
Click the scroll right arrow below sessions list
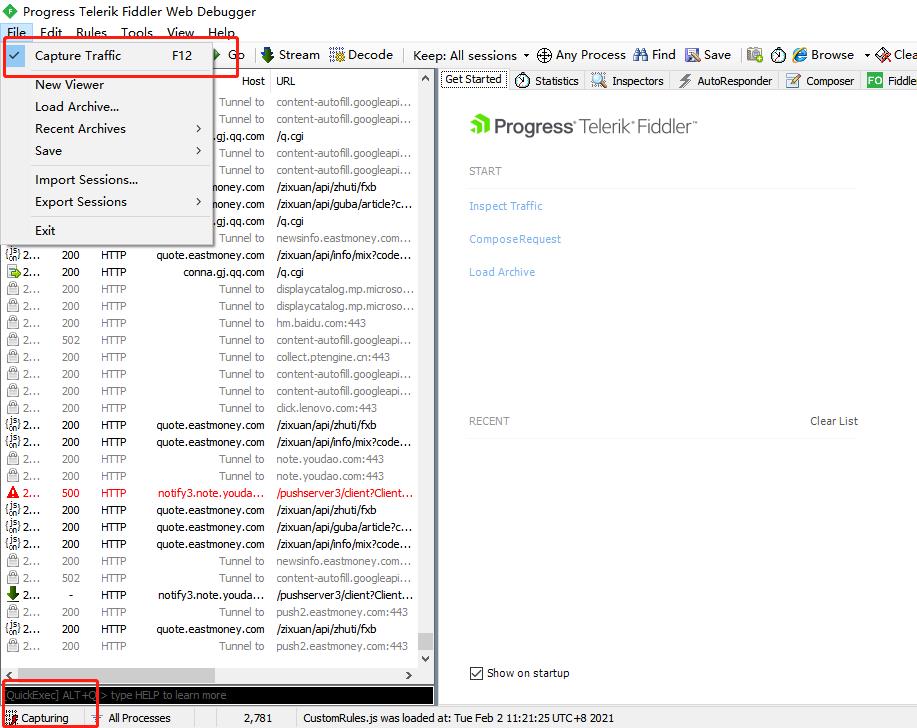pyautogui.click(x=409, y=675)
